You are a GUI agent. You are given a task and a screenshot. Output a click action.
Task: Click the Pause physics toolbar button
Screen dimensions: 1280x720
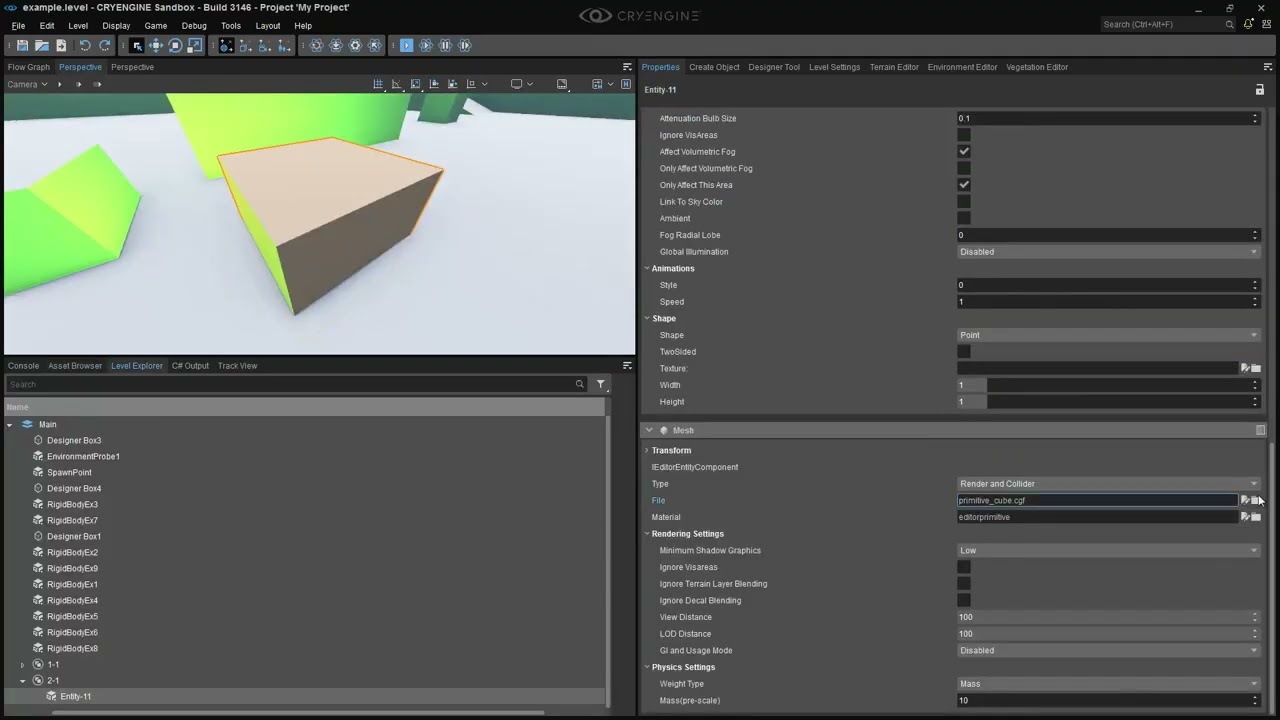tap(445, 45)
